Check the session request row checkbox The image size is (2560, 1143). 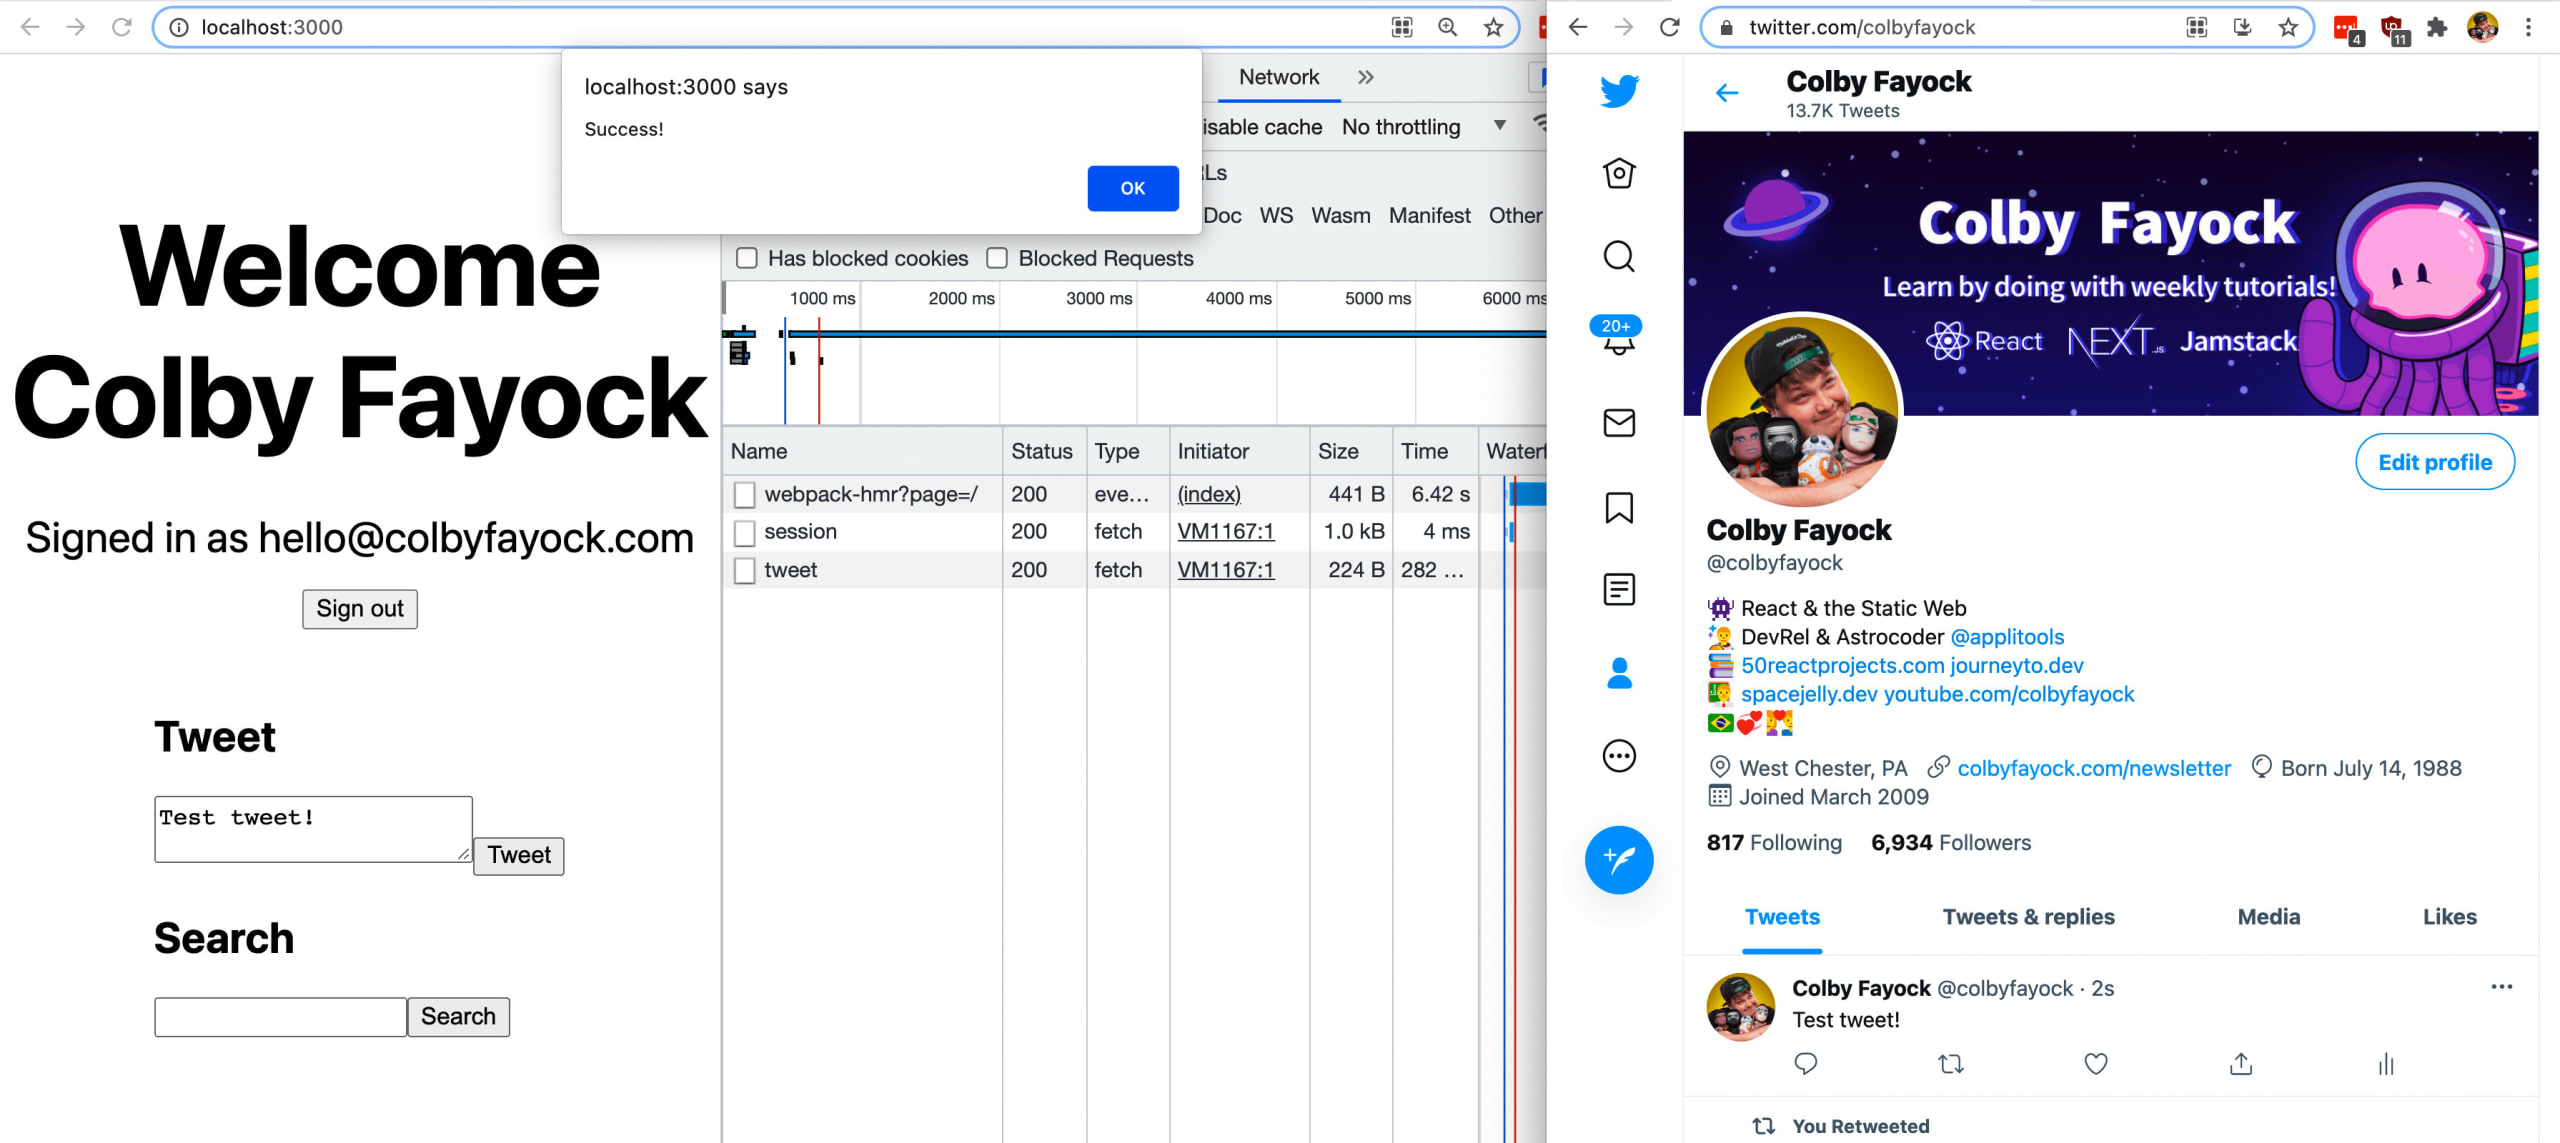745,532
